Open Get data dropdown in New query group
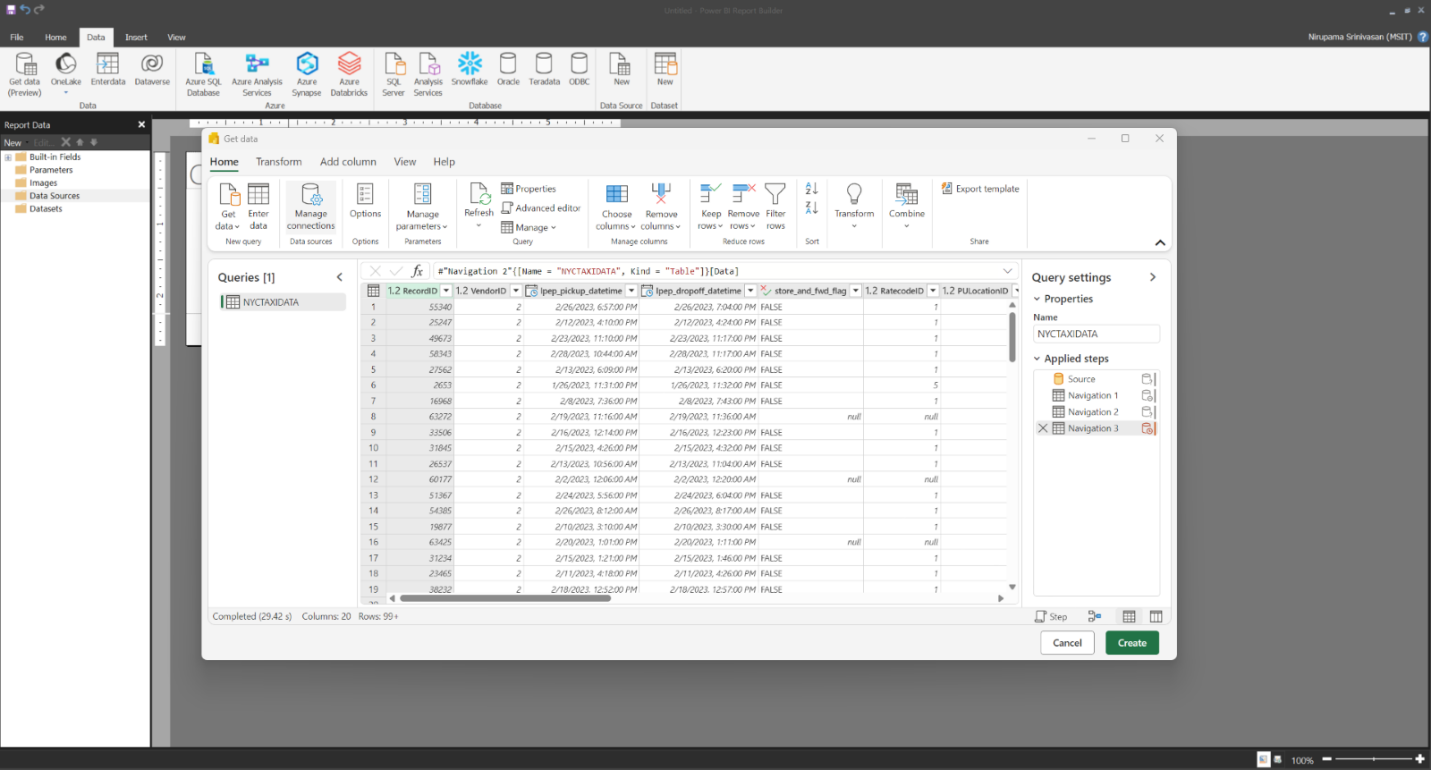 [x=228, y=207]
